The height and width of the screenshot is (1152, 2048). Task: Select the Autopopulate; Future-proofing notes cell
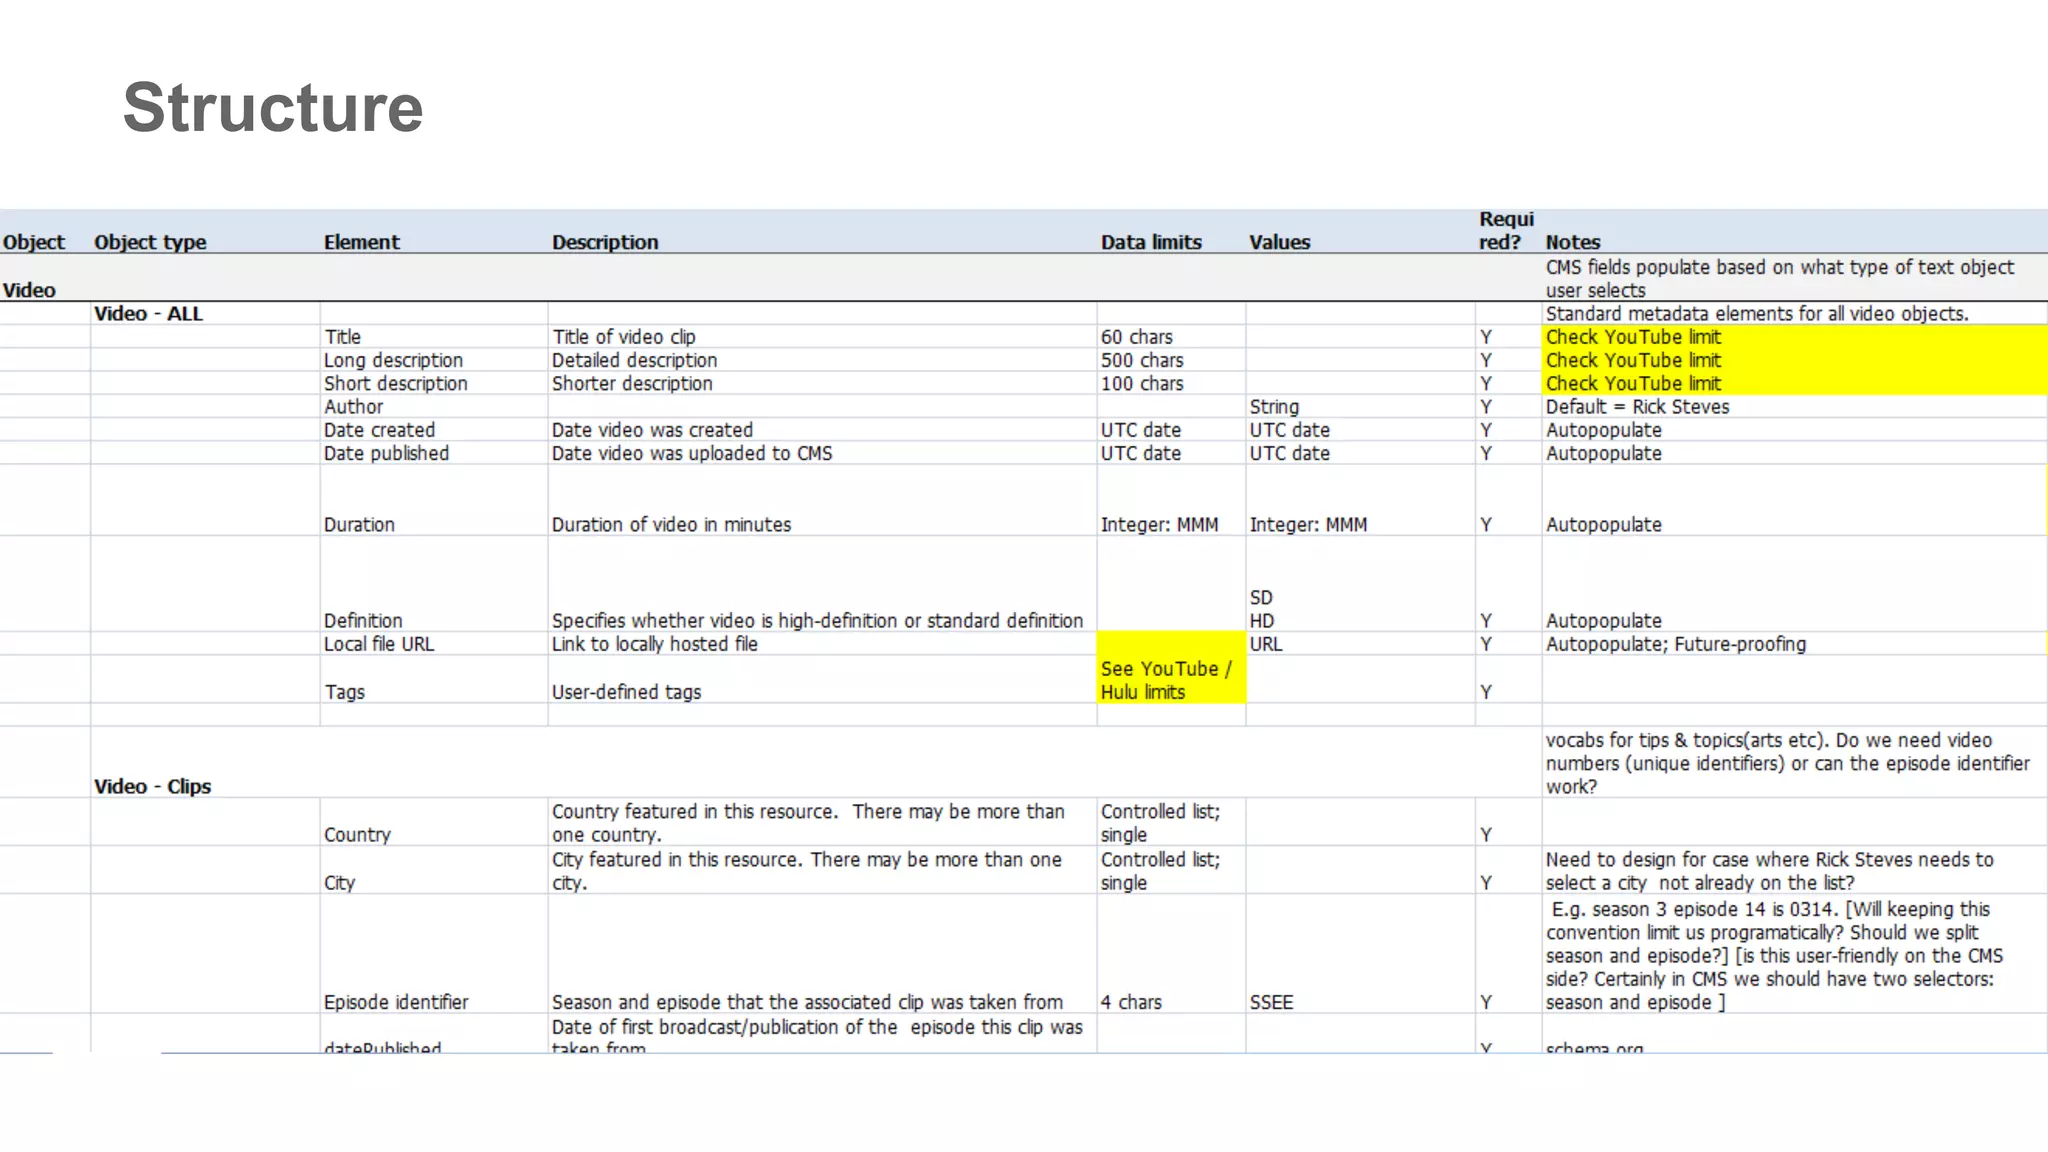[1676, 644]
